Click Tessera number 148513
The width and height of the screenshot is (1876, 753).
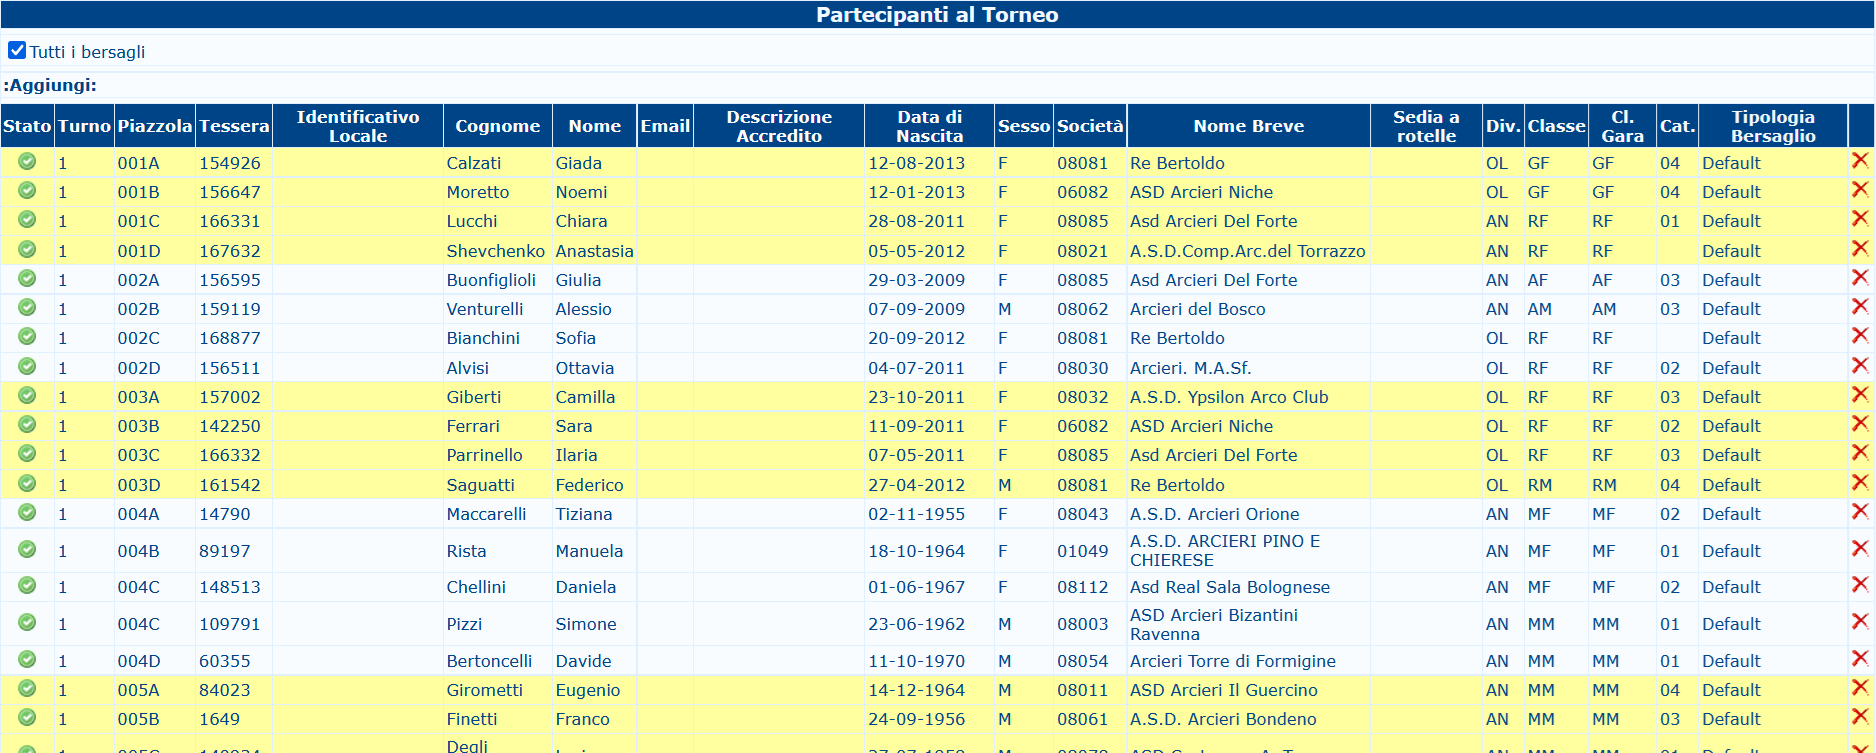(230, 587)
